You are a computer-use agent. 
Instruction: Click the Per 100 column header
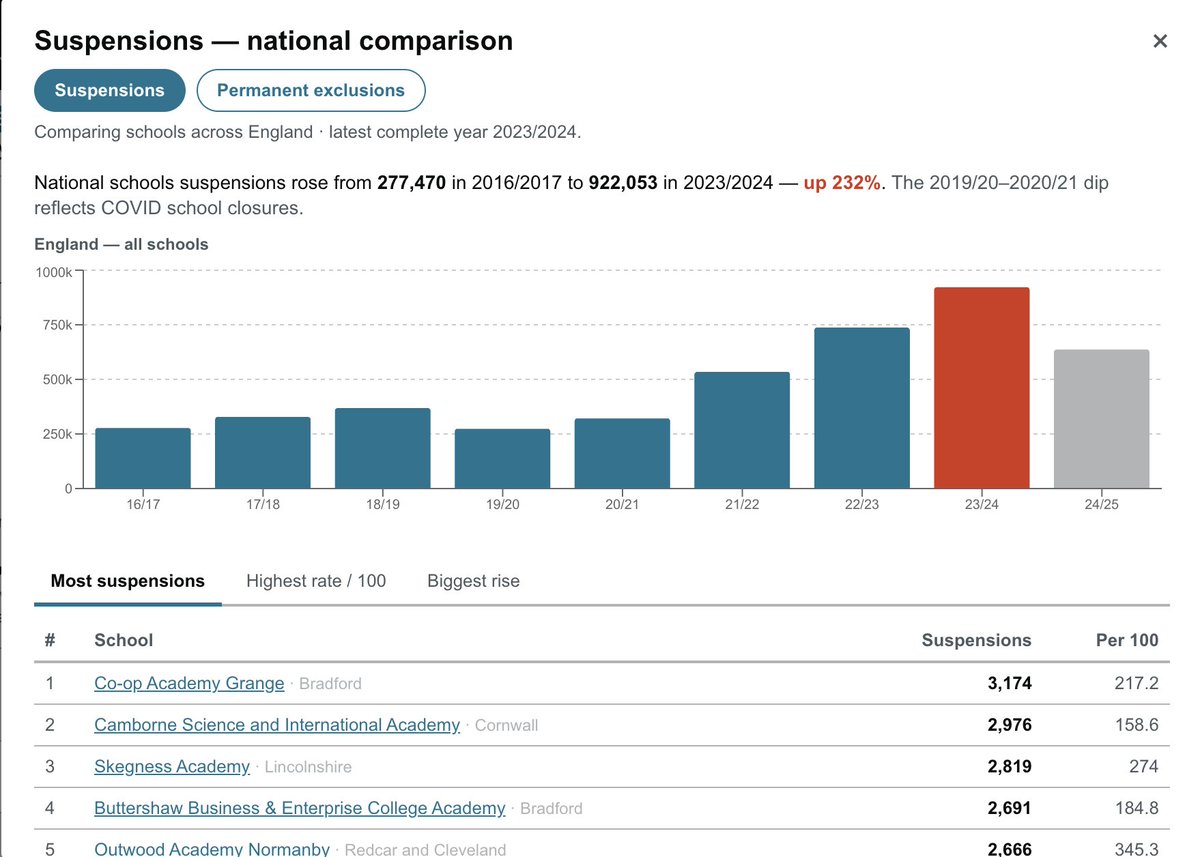(x=1127, y=640)
